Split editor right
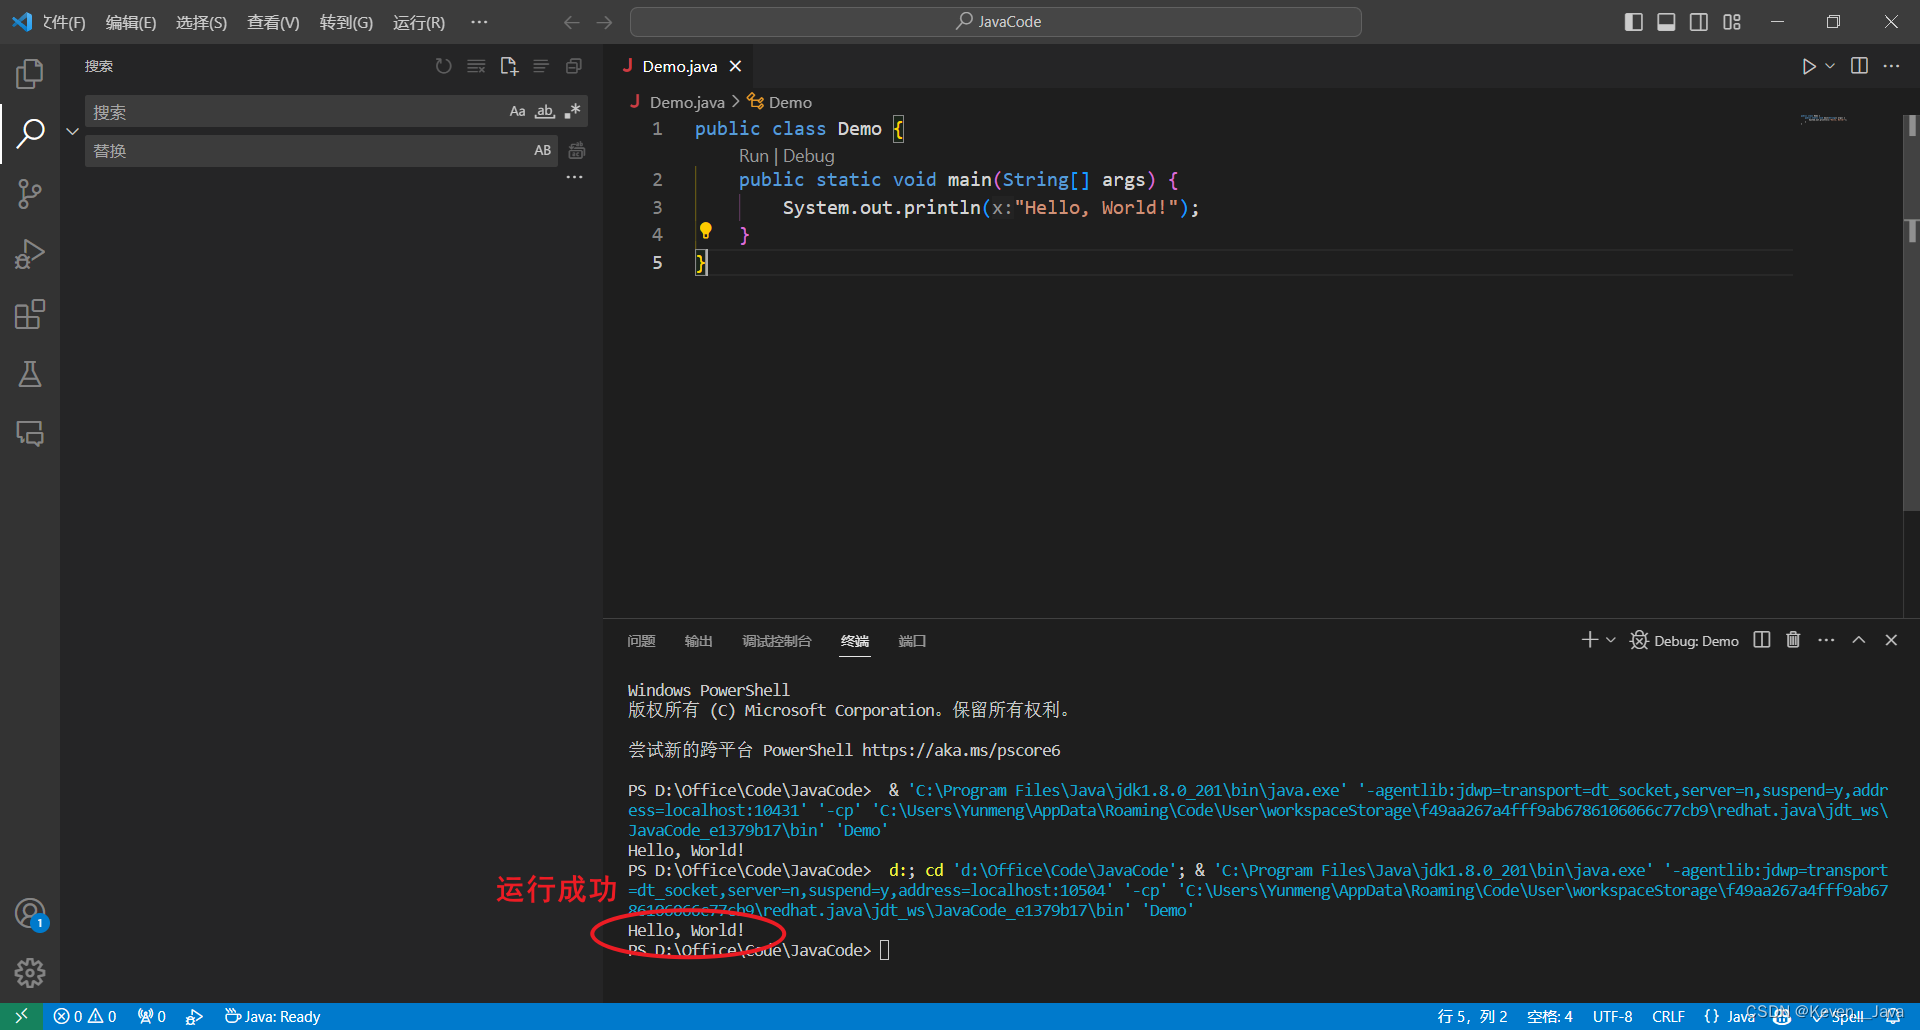 pyautogui.click(x=1859, y=66)
